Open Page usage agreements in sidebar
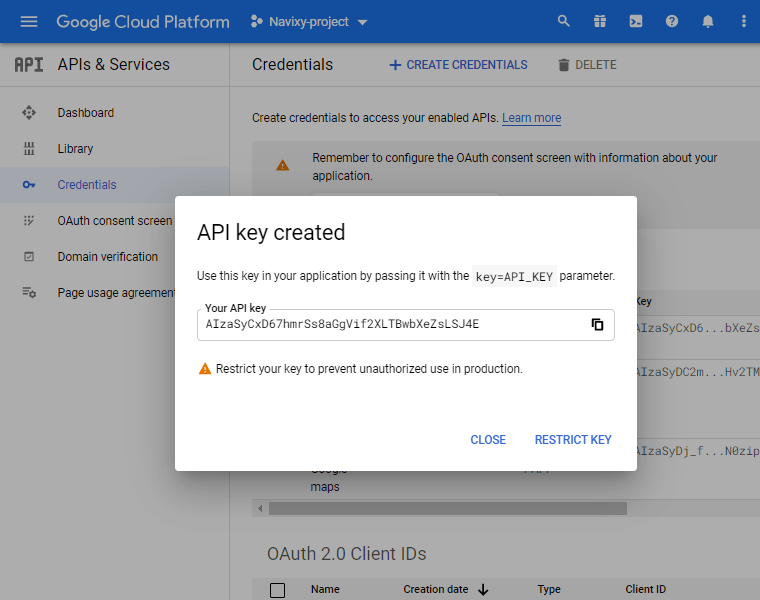Image resolution: width=760 pixels, height=600 pixels. 116,293
